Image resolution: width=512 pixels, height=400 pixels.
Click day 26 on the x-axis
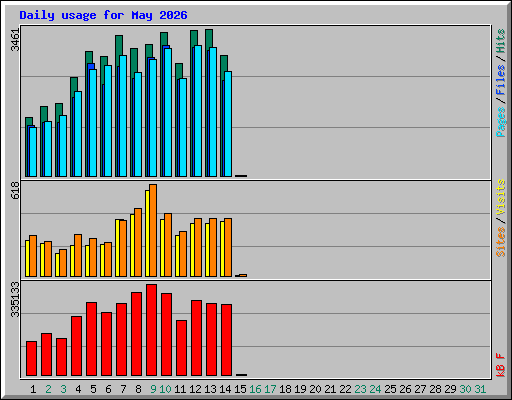[405, 389]
